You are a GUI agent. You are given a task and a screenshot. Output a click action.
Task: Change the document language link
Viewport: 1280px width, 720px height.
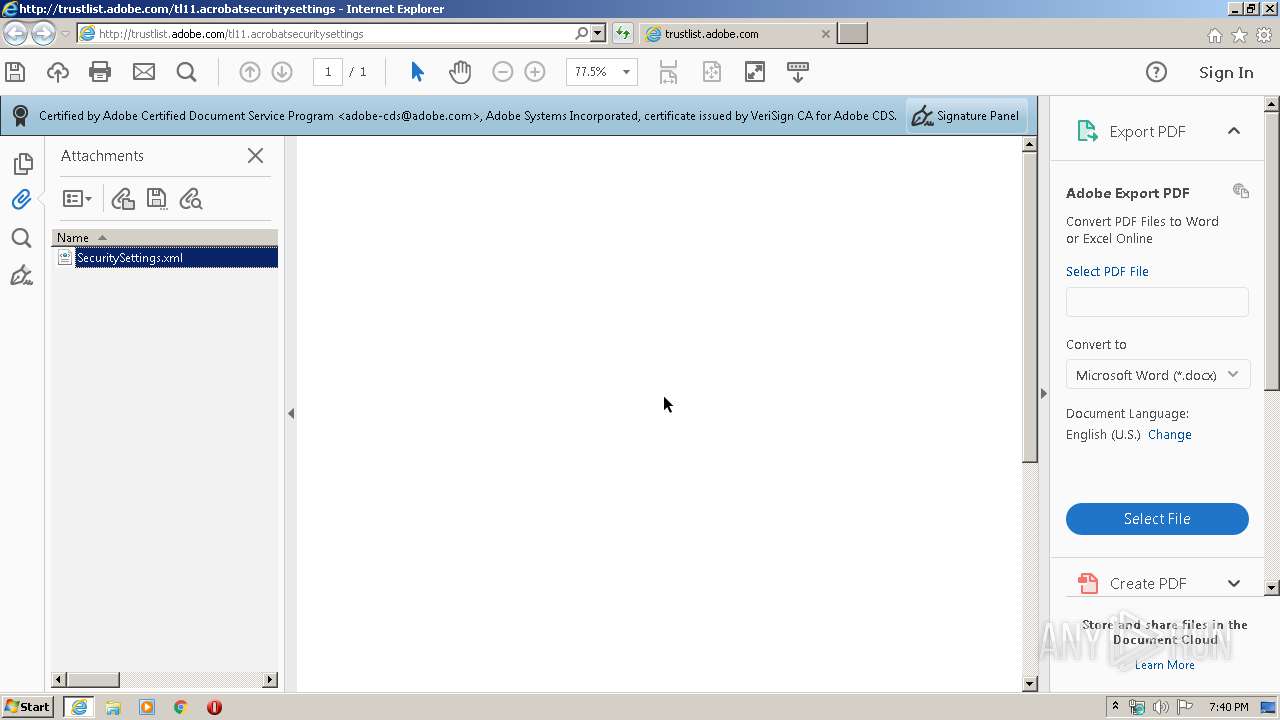[x=1169, y=435]
